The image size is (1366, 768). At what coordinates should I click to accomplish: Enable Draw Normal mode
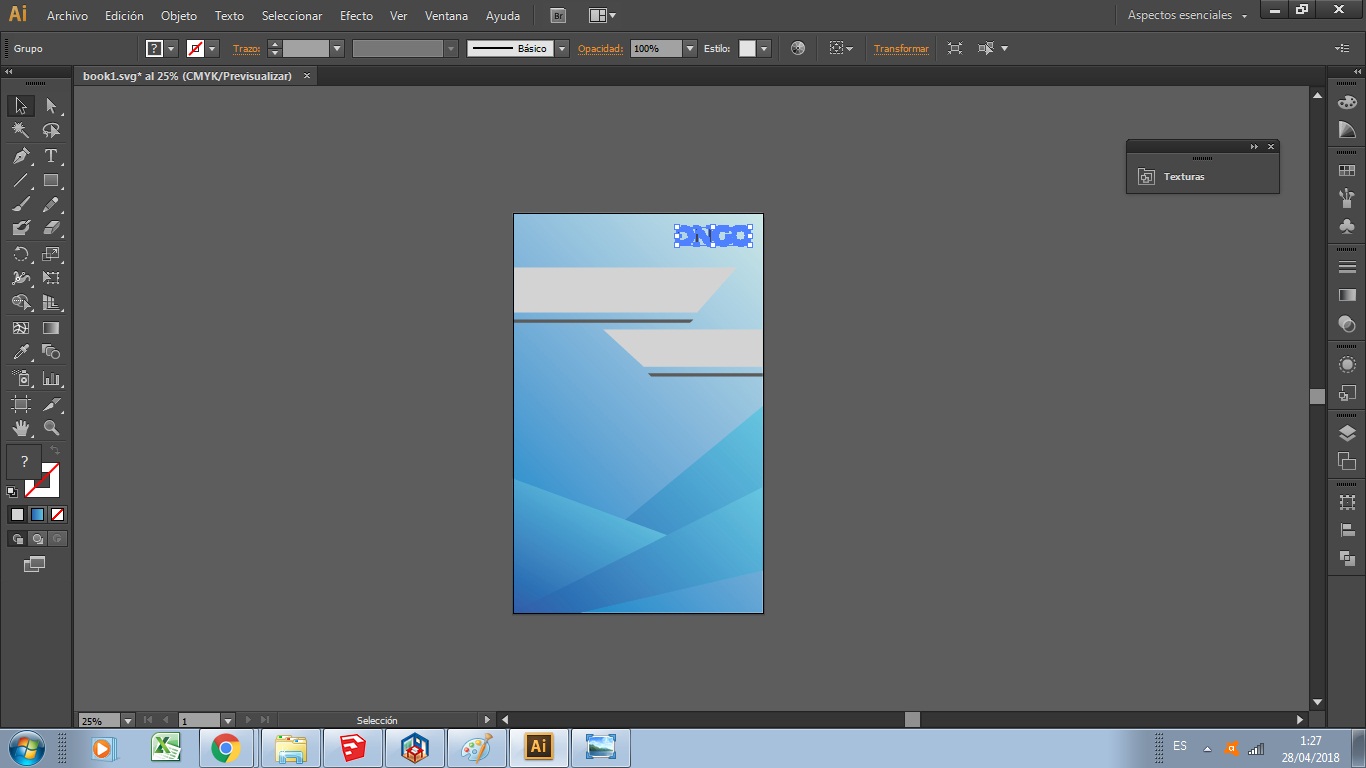[x=18, y=539]
